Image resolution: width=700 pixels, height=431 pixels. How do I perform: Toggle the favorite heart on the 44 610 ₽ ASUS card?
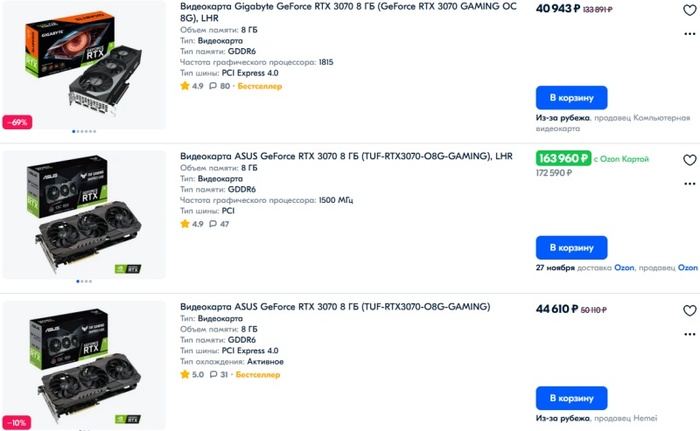coord(689,311)
